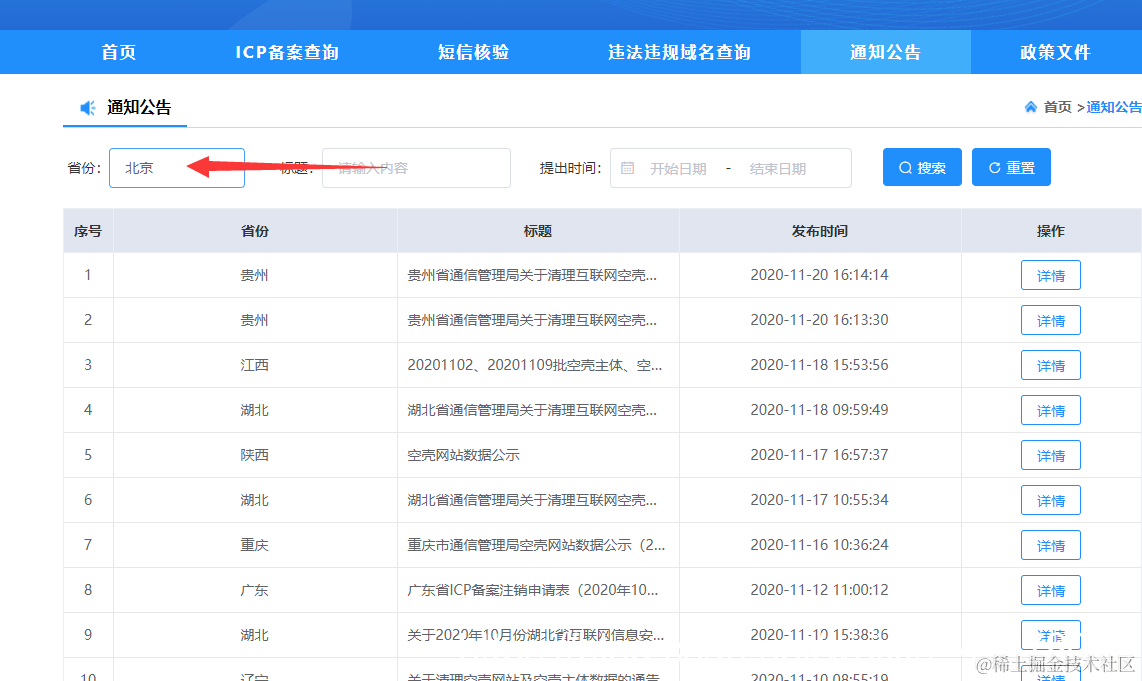Screen dimensions: 1142x681
Task: Open 详情 for the 陕西 空壳网站数据公示 row
Action: coord(1051,455)
